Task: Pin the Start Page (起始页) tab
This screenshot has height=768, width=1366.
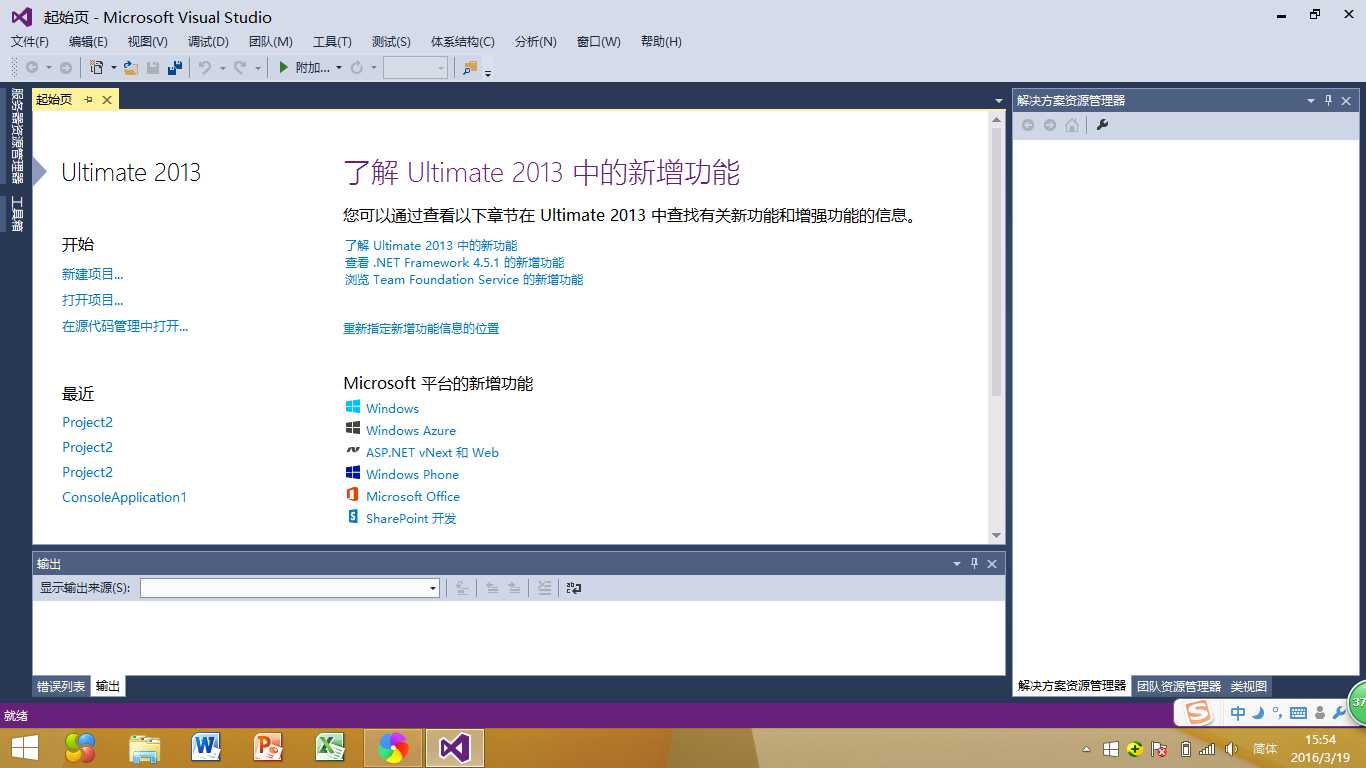Action: [88, 100]
